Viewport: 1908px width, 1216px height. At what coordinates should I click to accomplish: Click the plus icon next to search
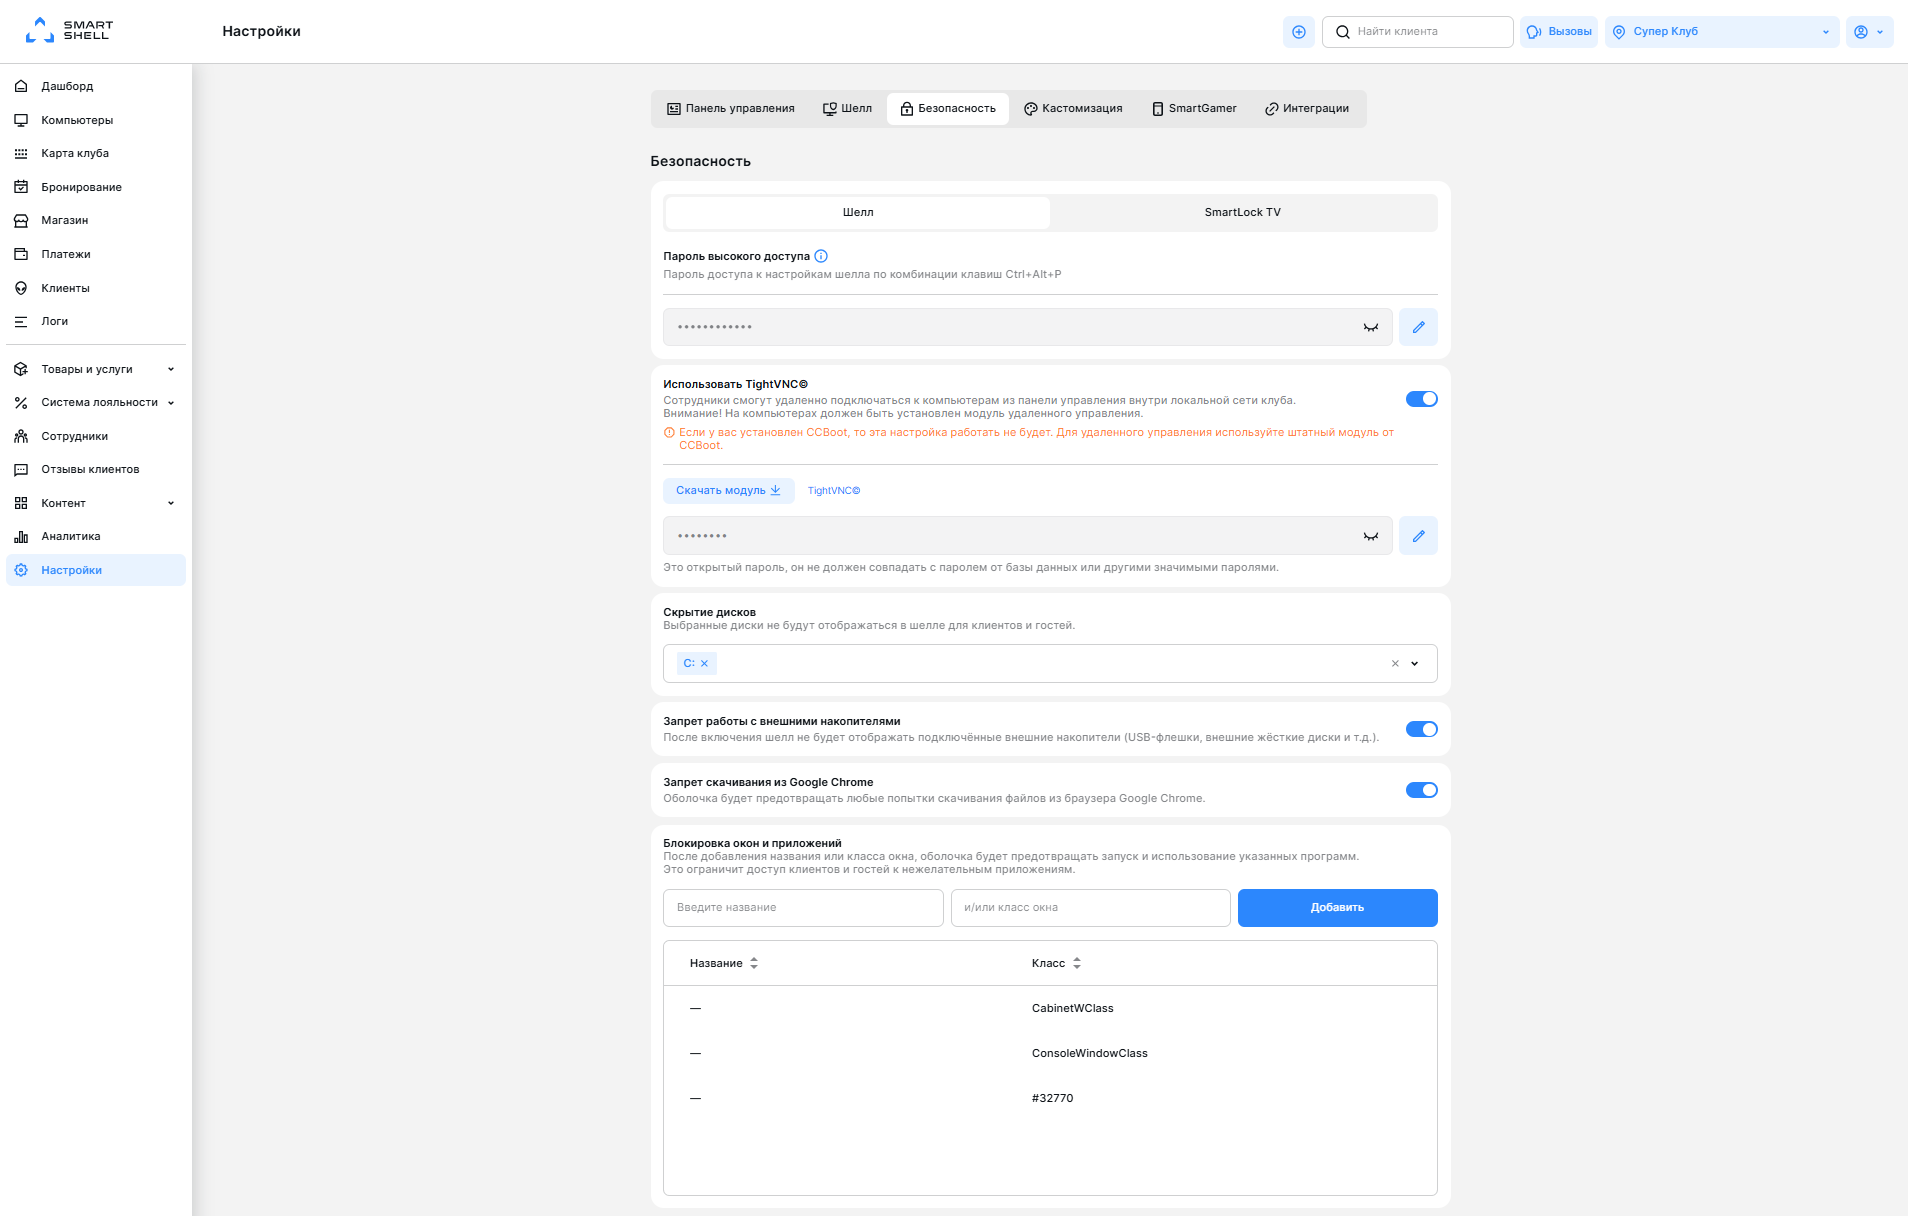click(x=1298, y=32)
